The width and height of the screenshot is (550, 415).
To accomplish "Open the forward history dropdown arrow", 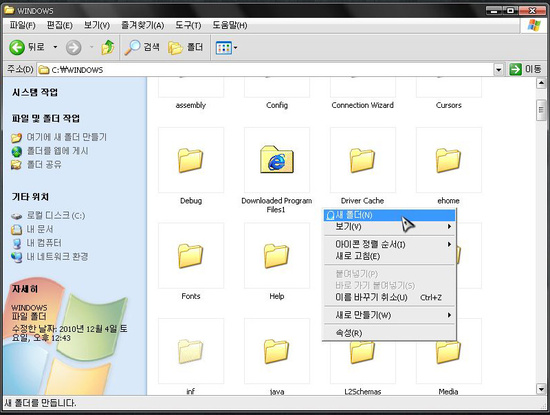I will click(x=91, y=47).
